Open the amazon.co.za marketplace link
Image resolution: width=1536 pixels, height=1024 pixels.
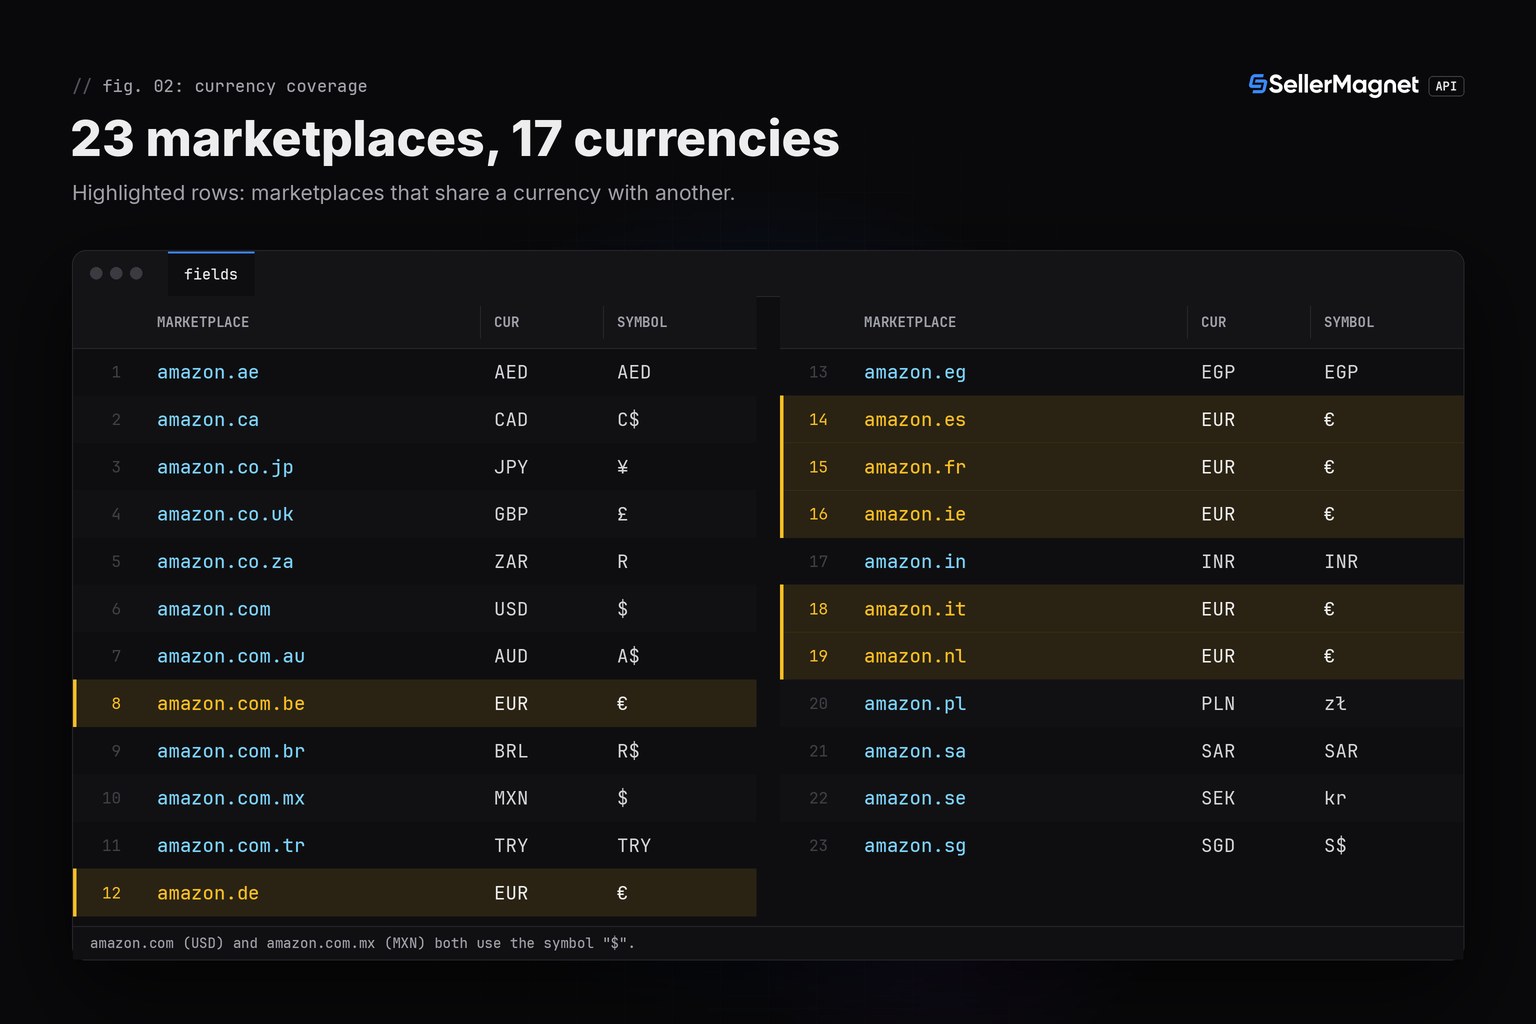[x=225, y=562]
